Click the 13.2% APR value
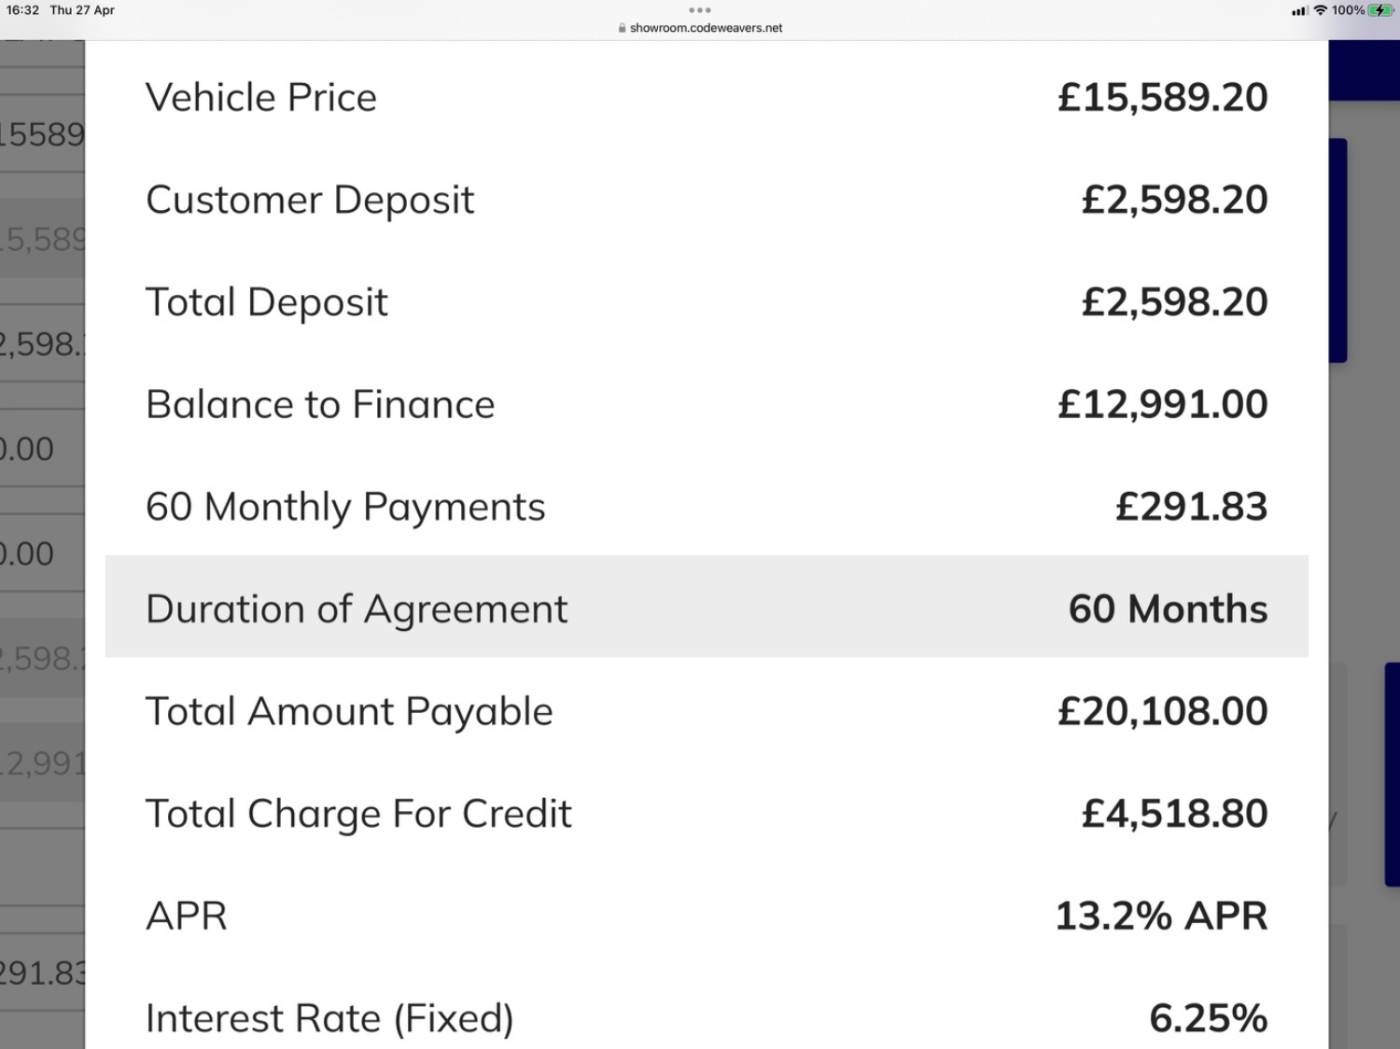This screenshot has width=1400, height=1049. [x=1161, y=916]
